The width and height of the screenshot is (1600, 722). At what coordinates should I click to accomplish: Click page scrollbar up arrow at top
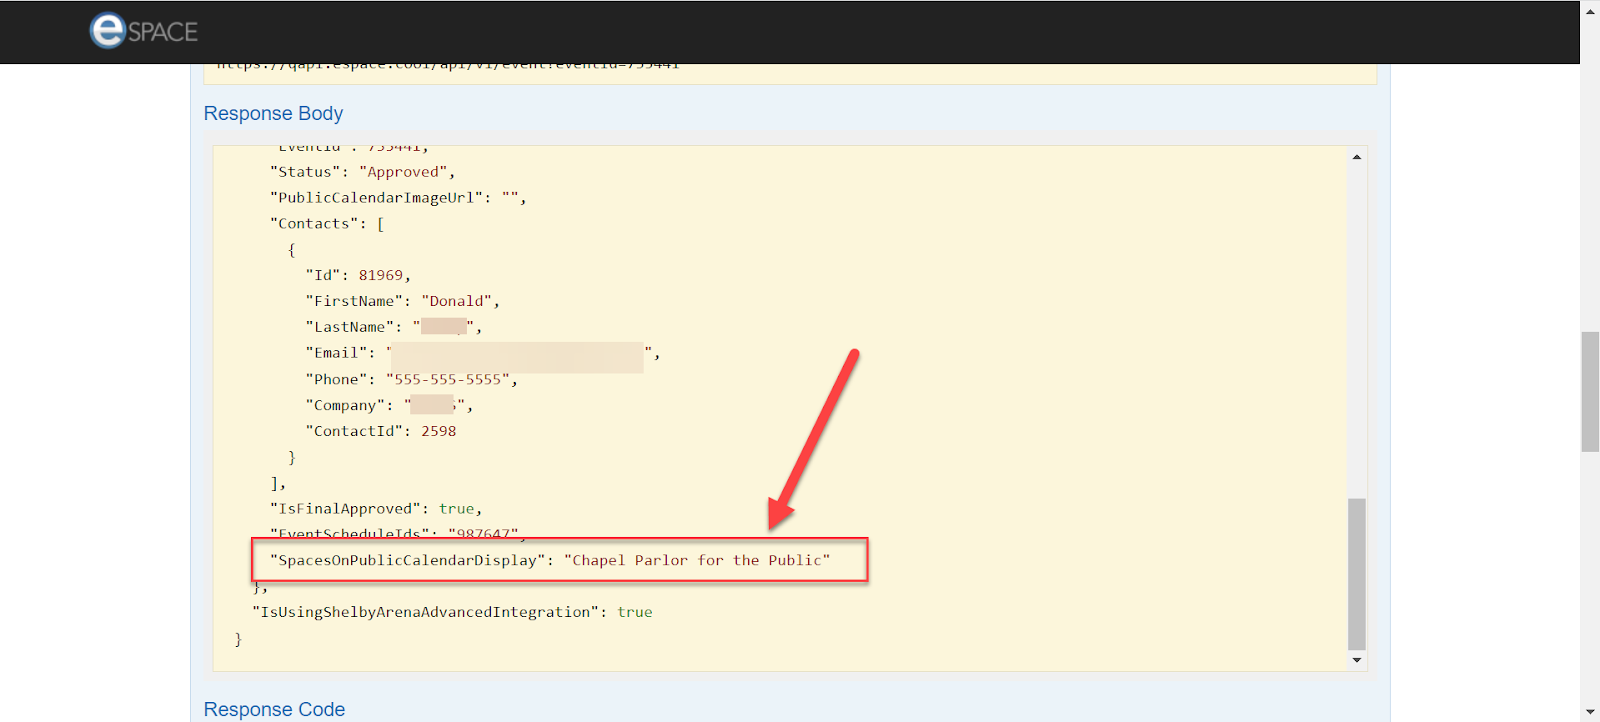1590,11
